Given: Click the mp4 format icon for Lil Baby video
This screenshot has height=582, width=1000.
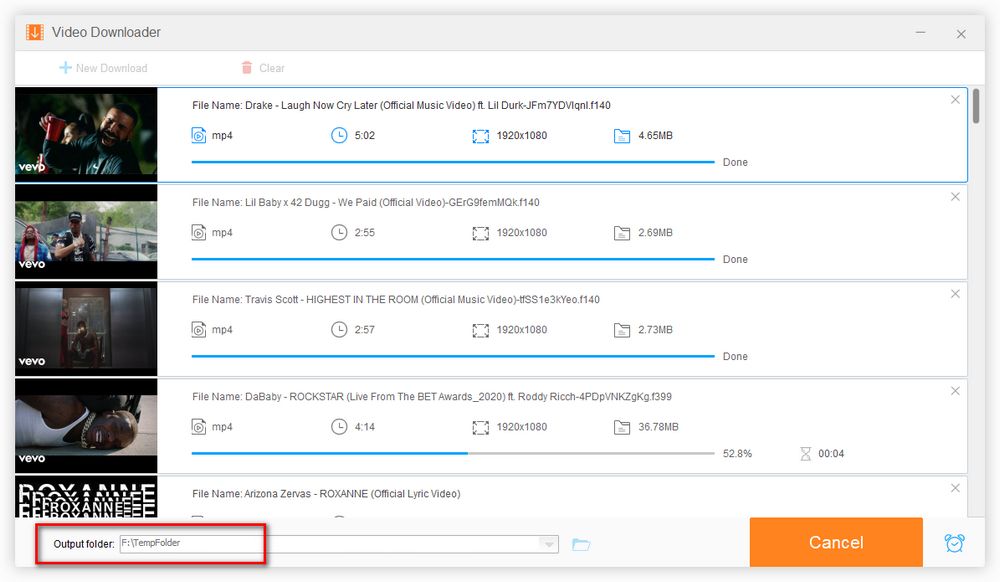Looking at the screenshot, I should click(198, 233).
